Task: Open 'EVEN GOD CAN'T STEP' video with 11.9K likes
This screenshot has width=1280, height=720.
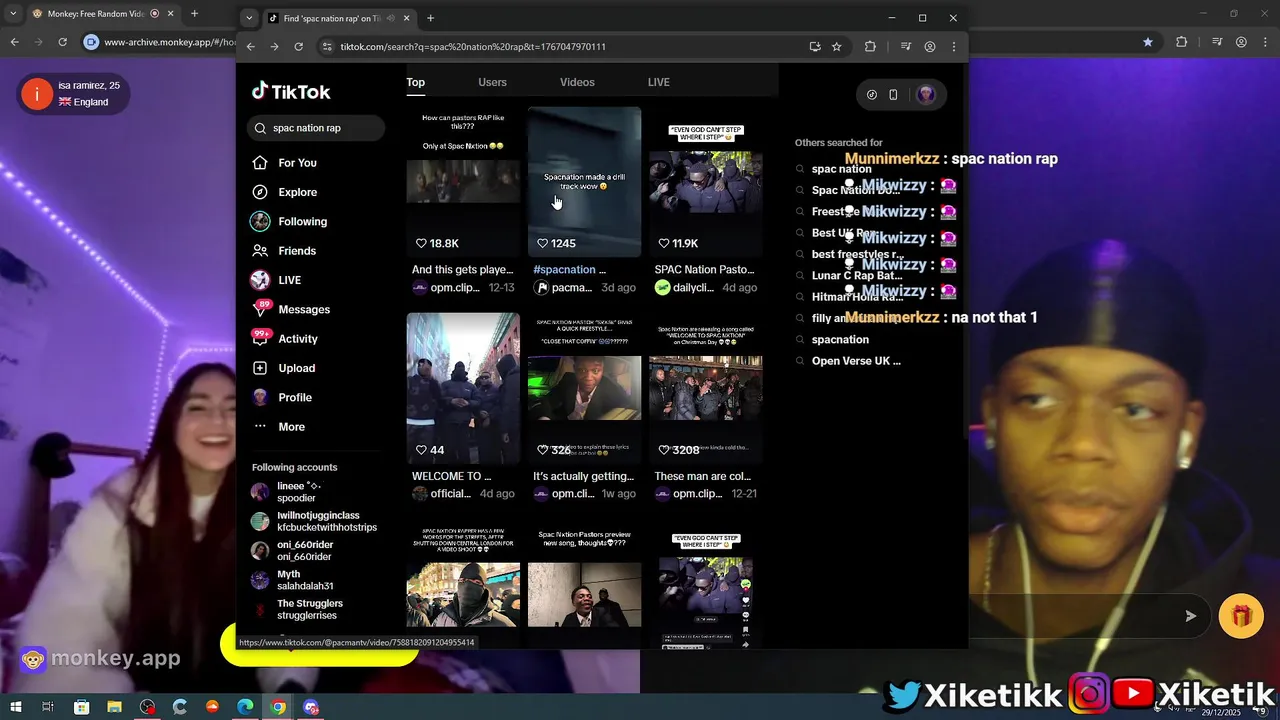Action: 705,182
